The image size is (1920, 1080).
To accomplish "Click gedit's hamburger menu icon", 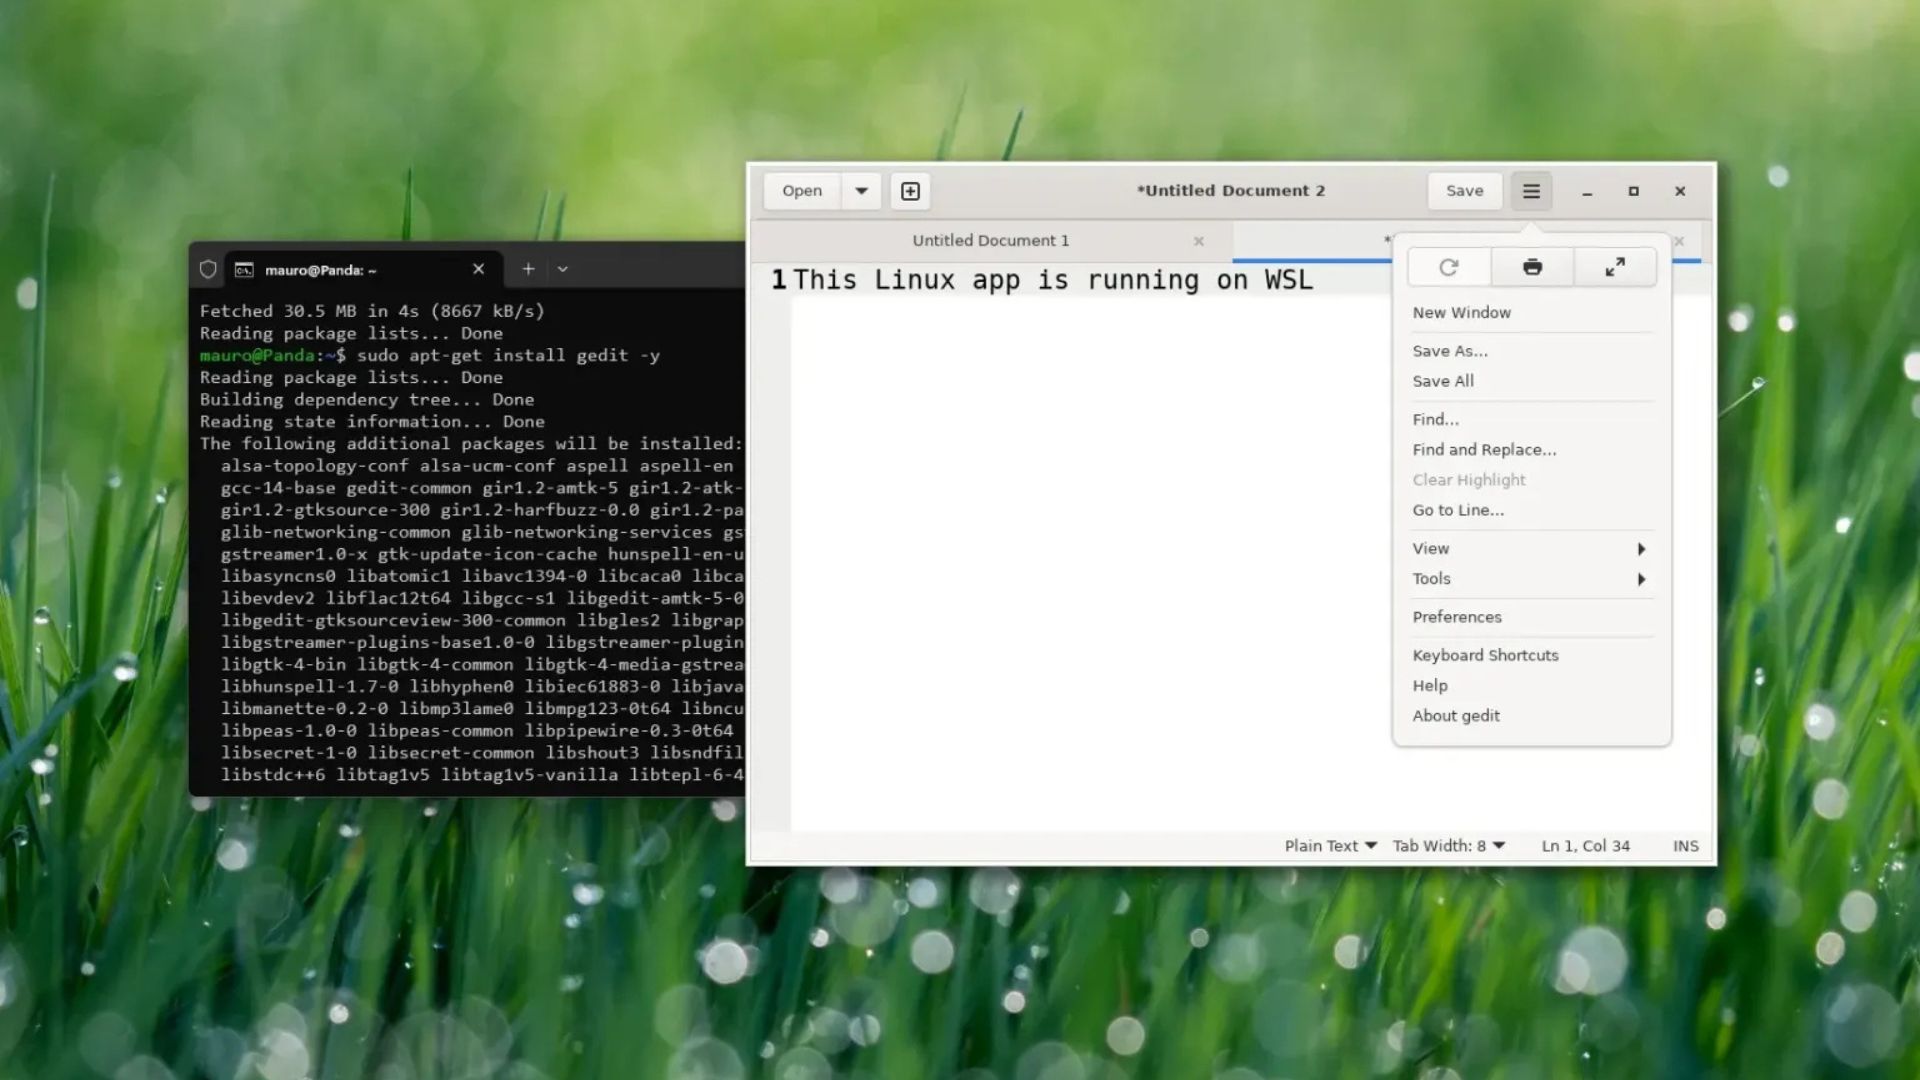I will (1531, 190).
